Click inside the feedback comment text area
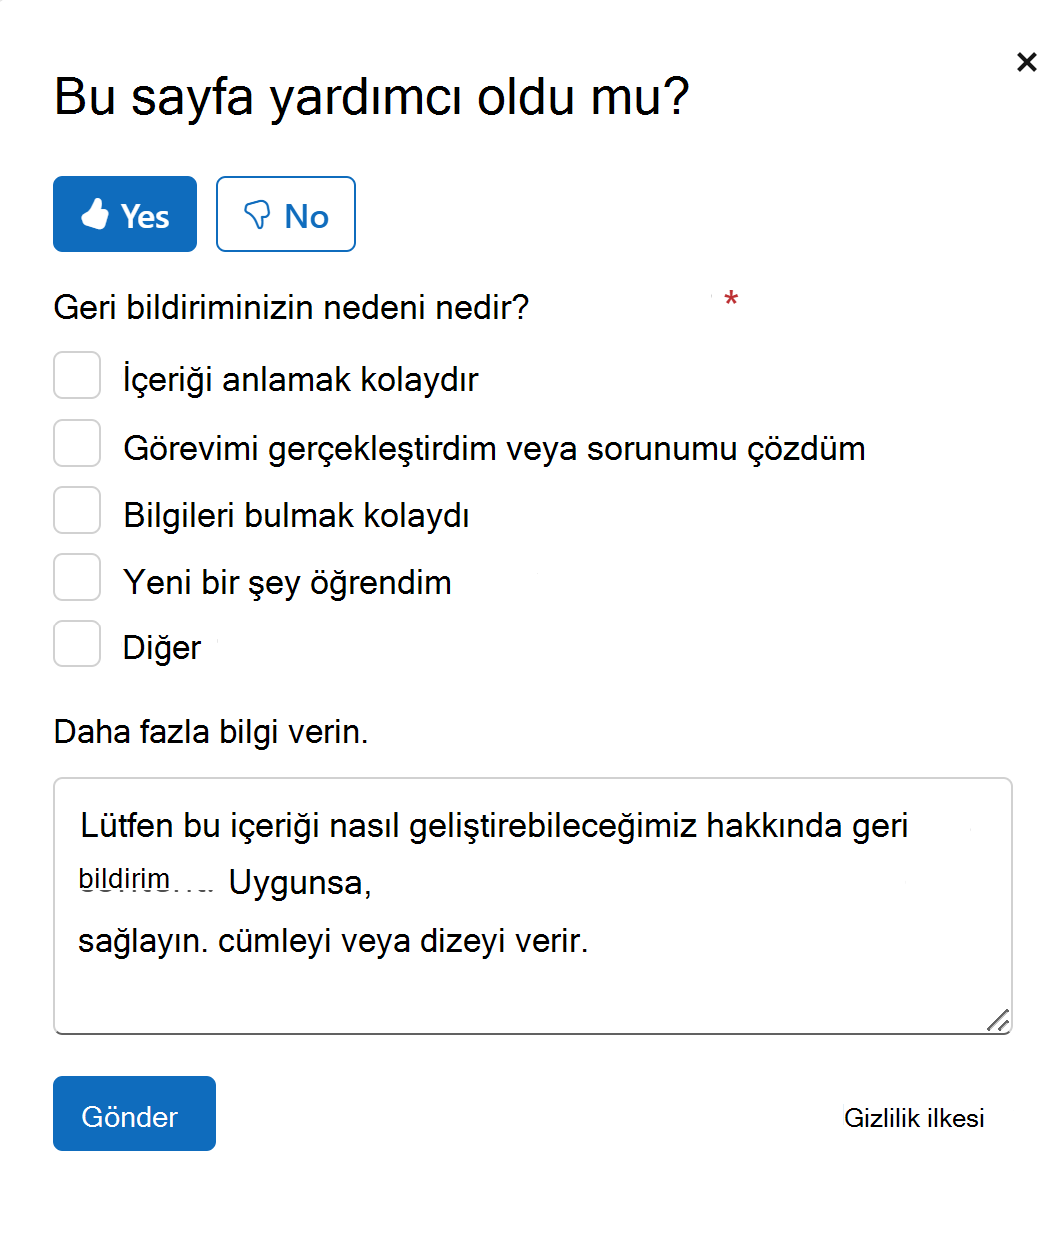 click(x=532, y=900)
